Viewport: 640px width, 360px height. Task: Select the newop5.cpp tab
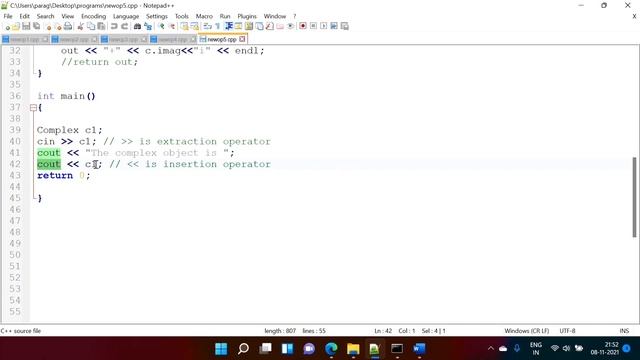[222, 39]
